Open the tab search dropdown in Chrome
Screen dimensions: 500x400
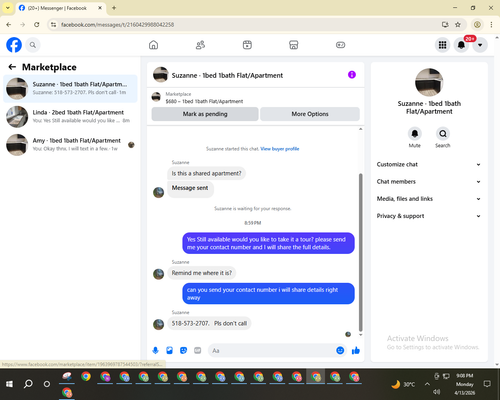tap(7, 8)
